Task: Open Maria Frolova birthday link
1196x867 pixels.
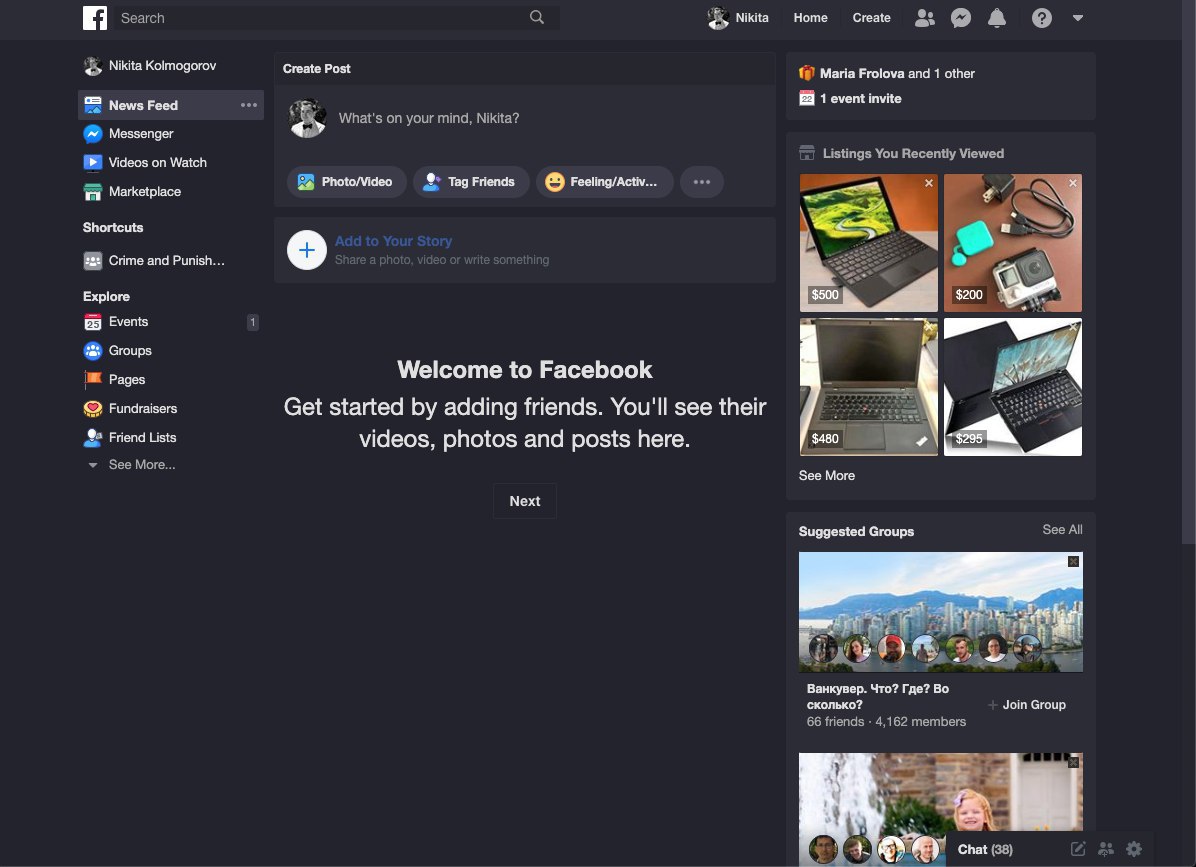Action: 862,73
